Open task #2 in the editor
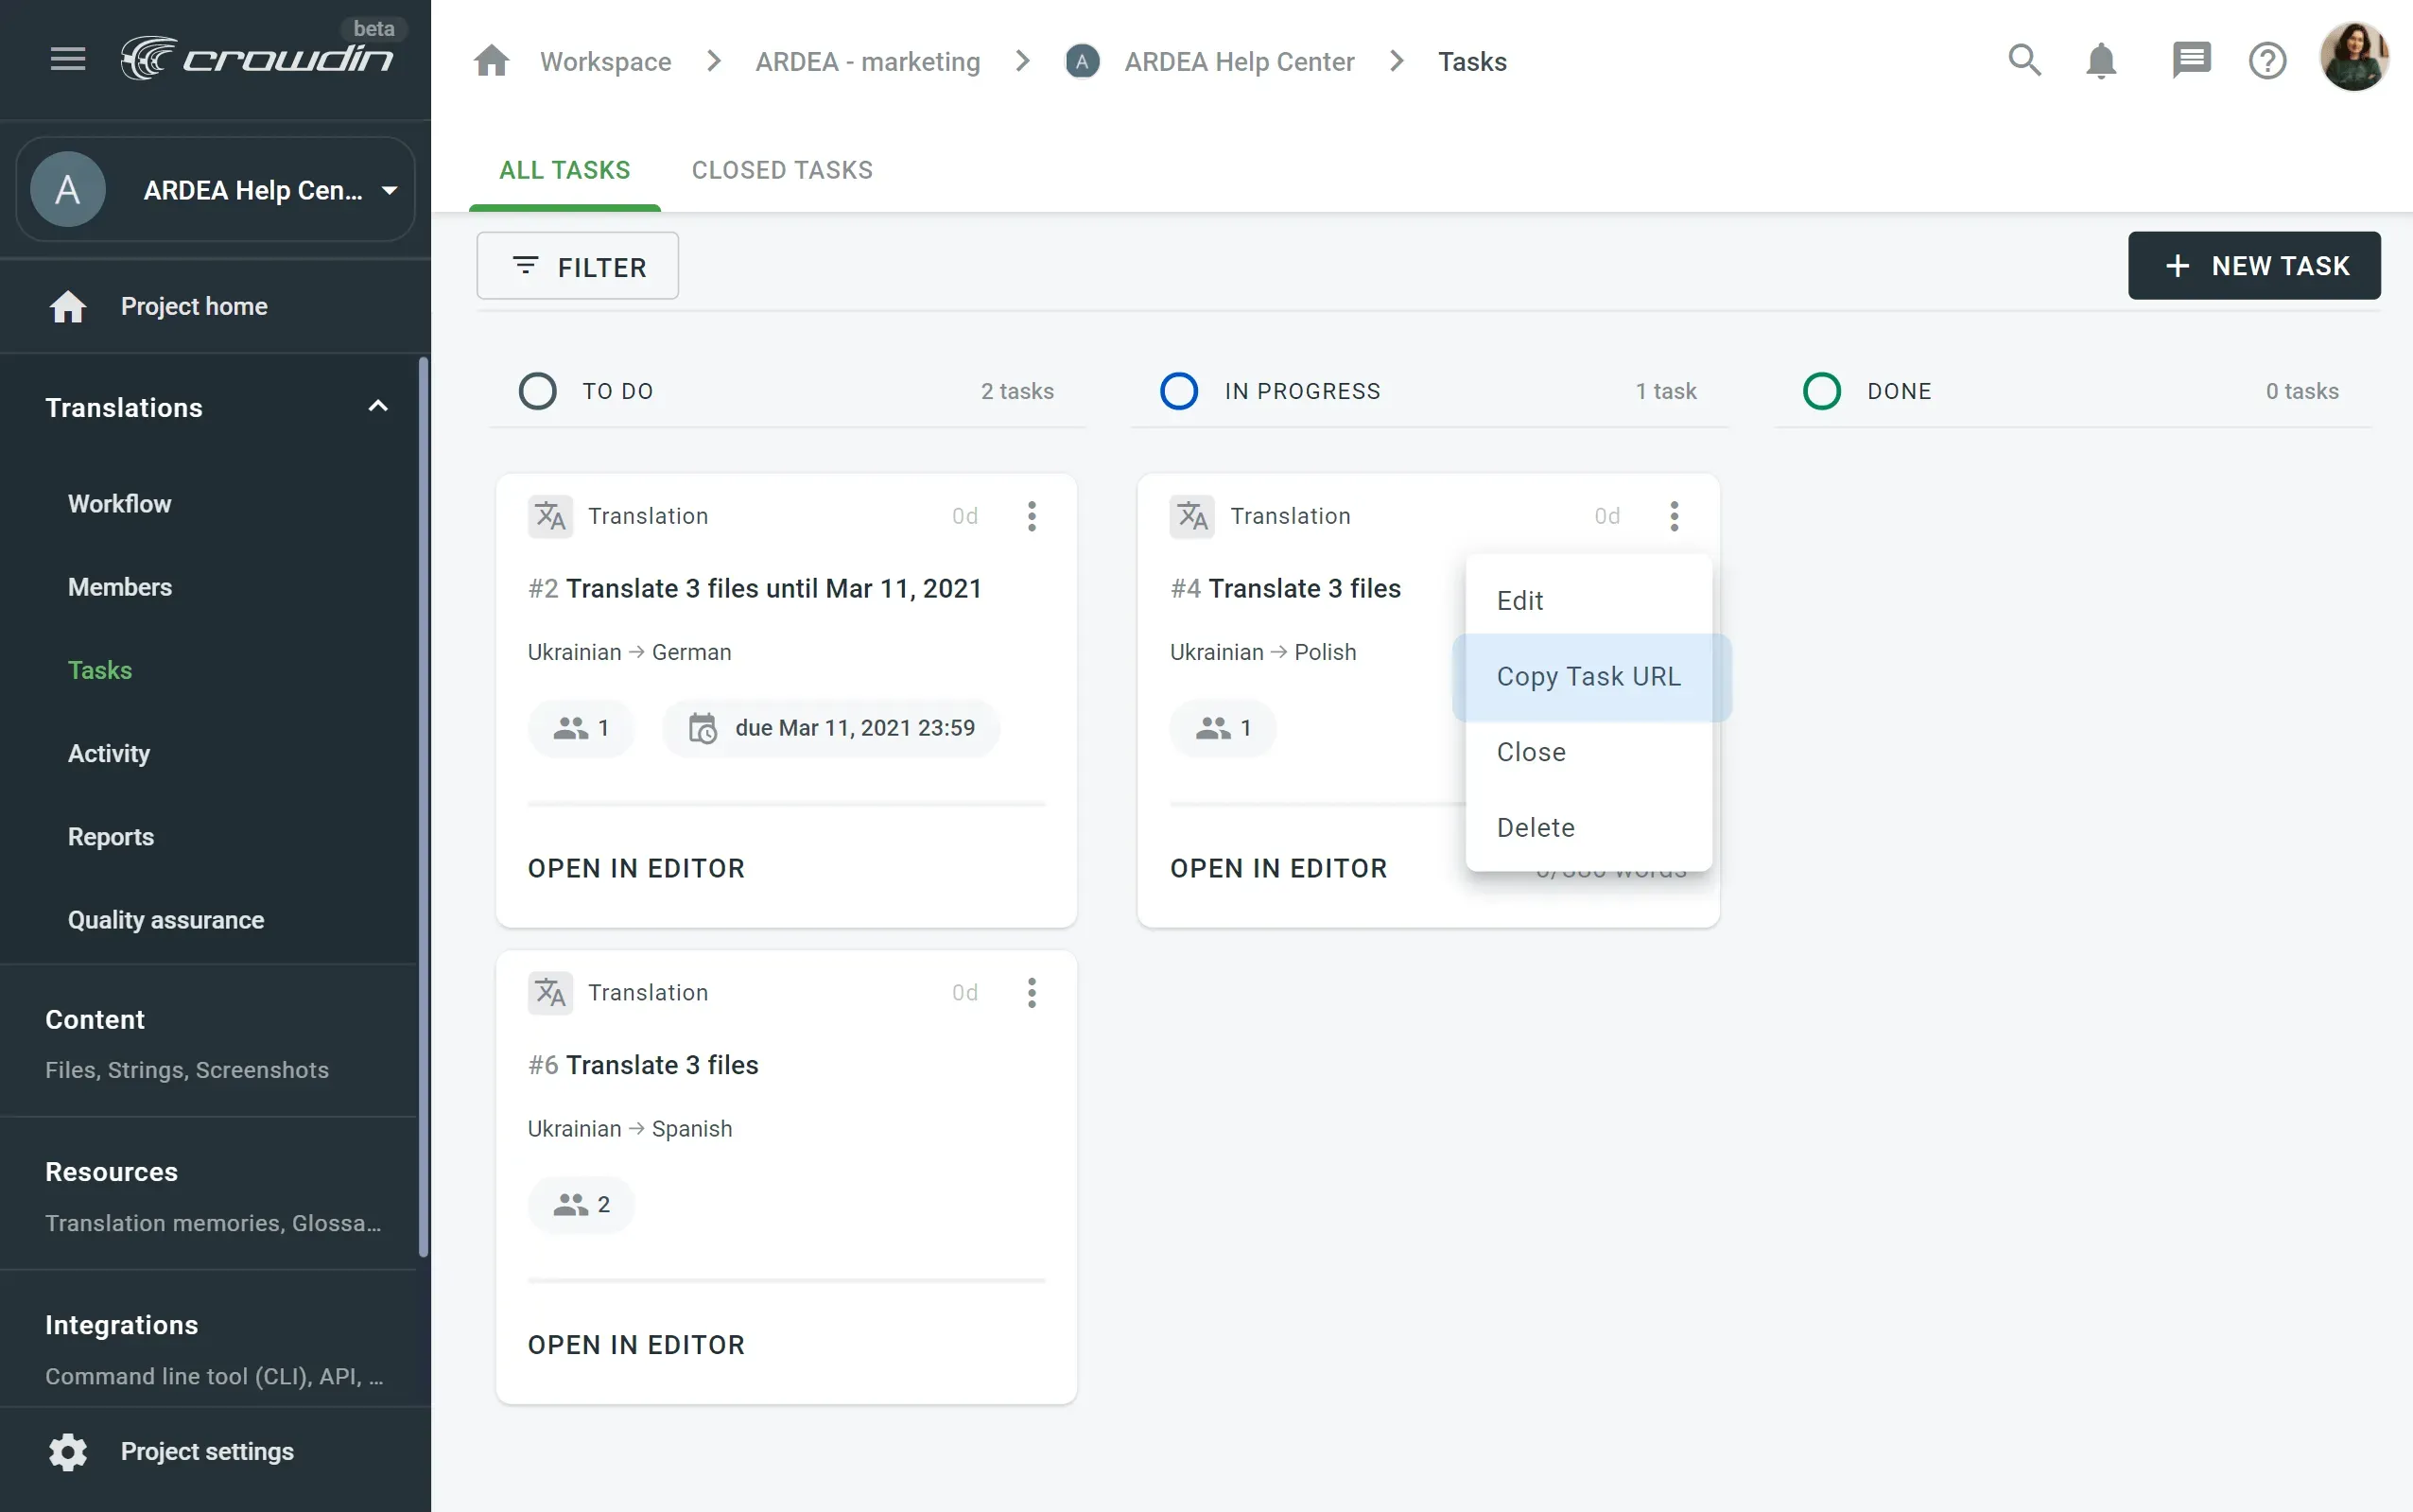Image resolution: width=2413 pixels, height=1512 pixels. point(636,867)
